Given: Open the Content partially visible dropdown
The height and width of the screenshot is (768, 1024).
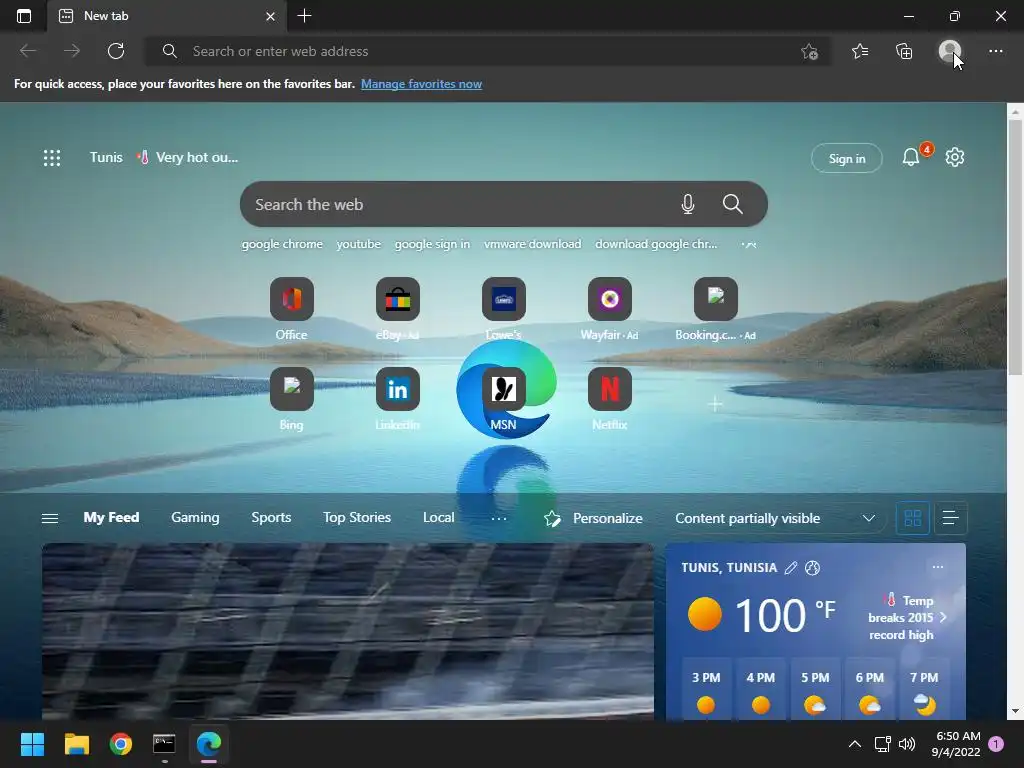Looking at the screenshot, I should (775, 519).
